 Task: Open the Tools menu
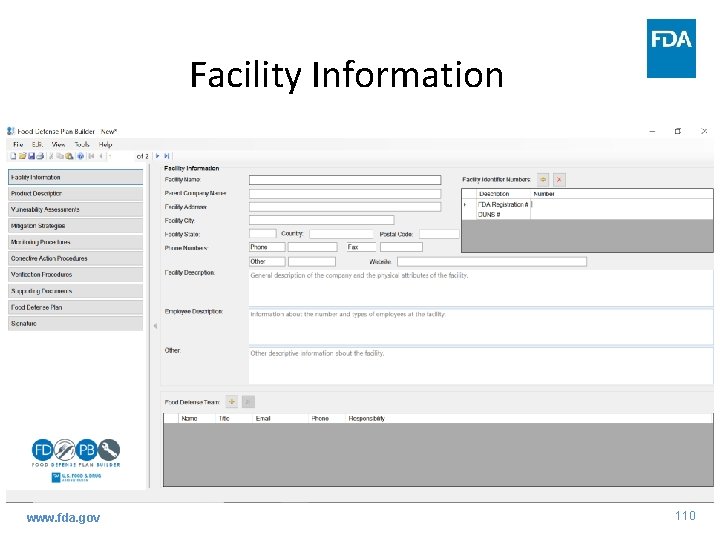tap(82, 144)
